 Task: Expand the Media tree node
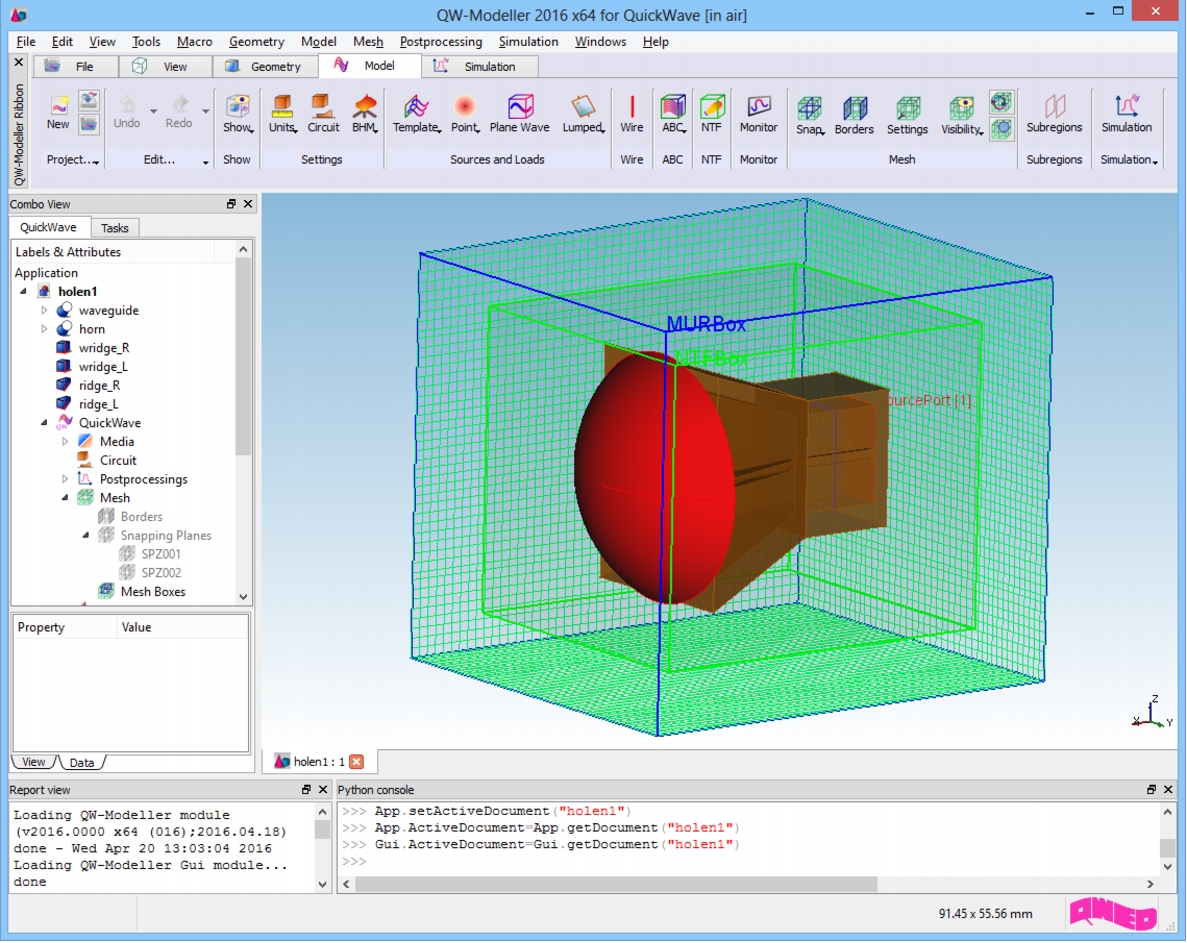tap(65, 442)
